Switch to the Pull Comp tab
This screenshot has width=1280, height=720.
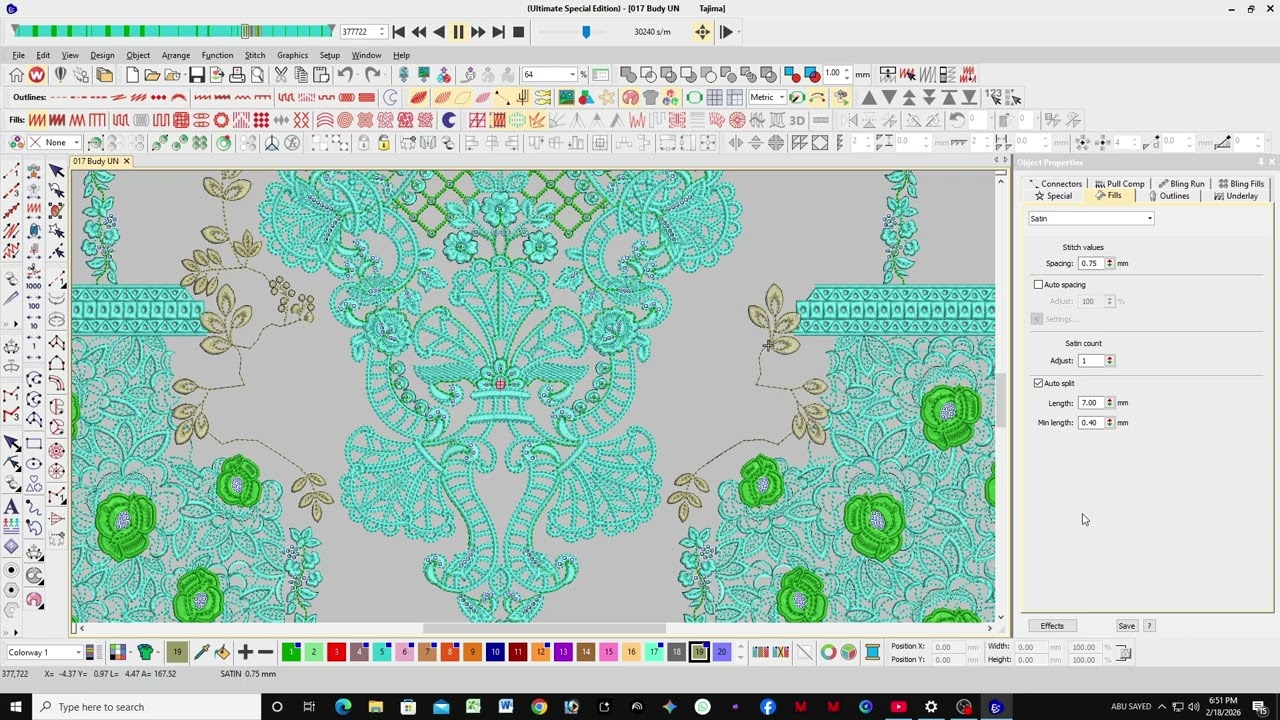pyautogui.click(x=1120, y=184)
